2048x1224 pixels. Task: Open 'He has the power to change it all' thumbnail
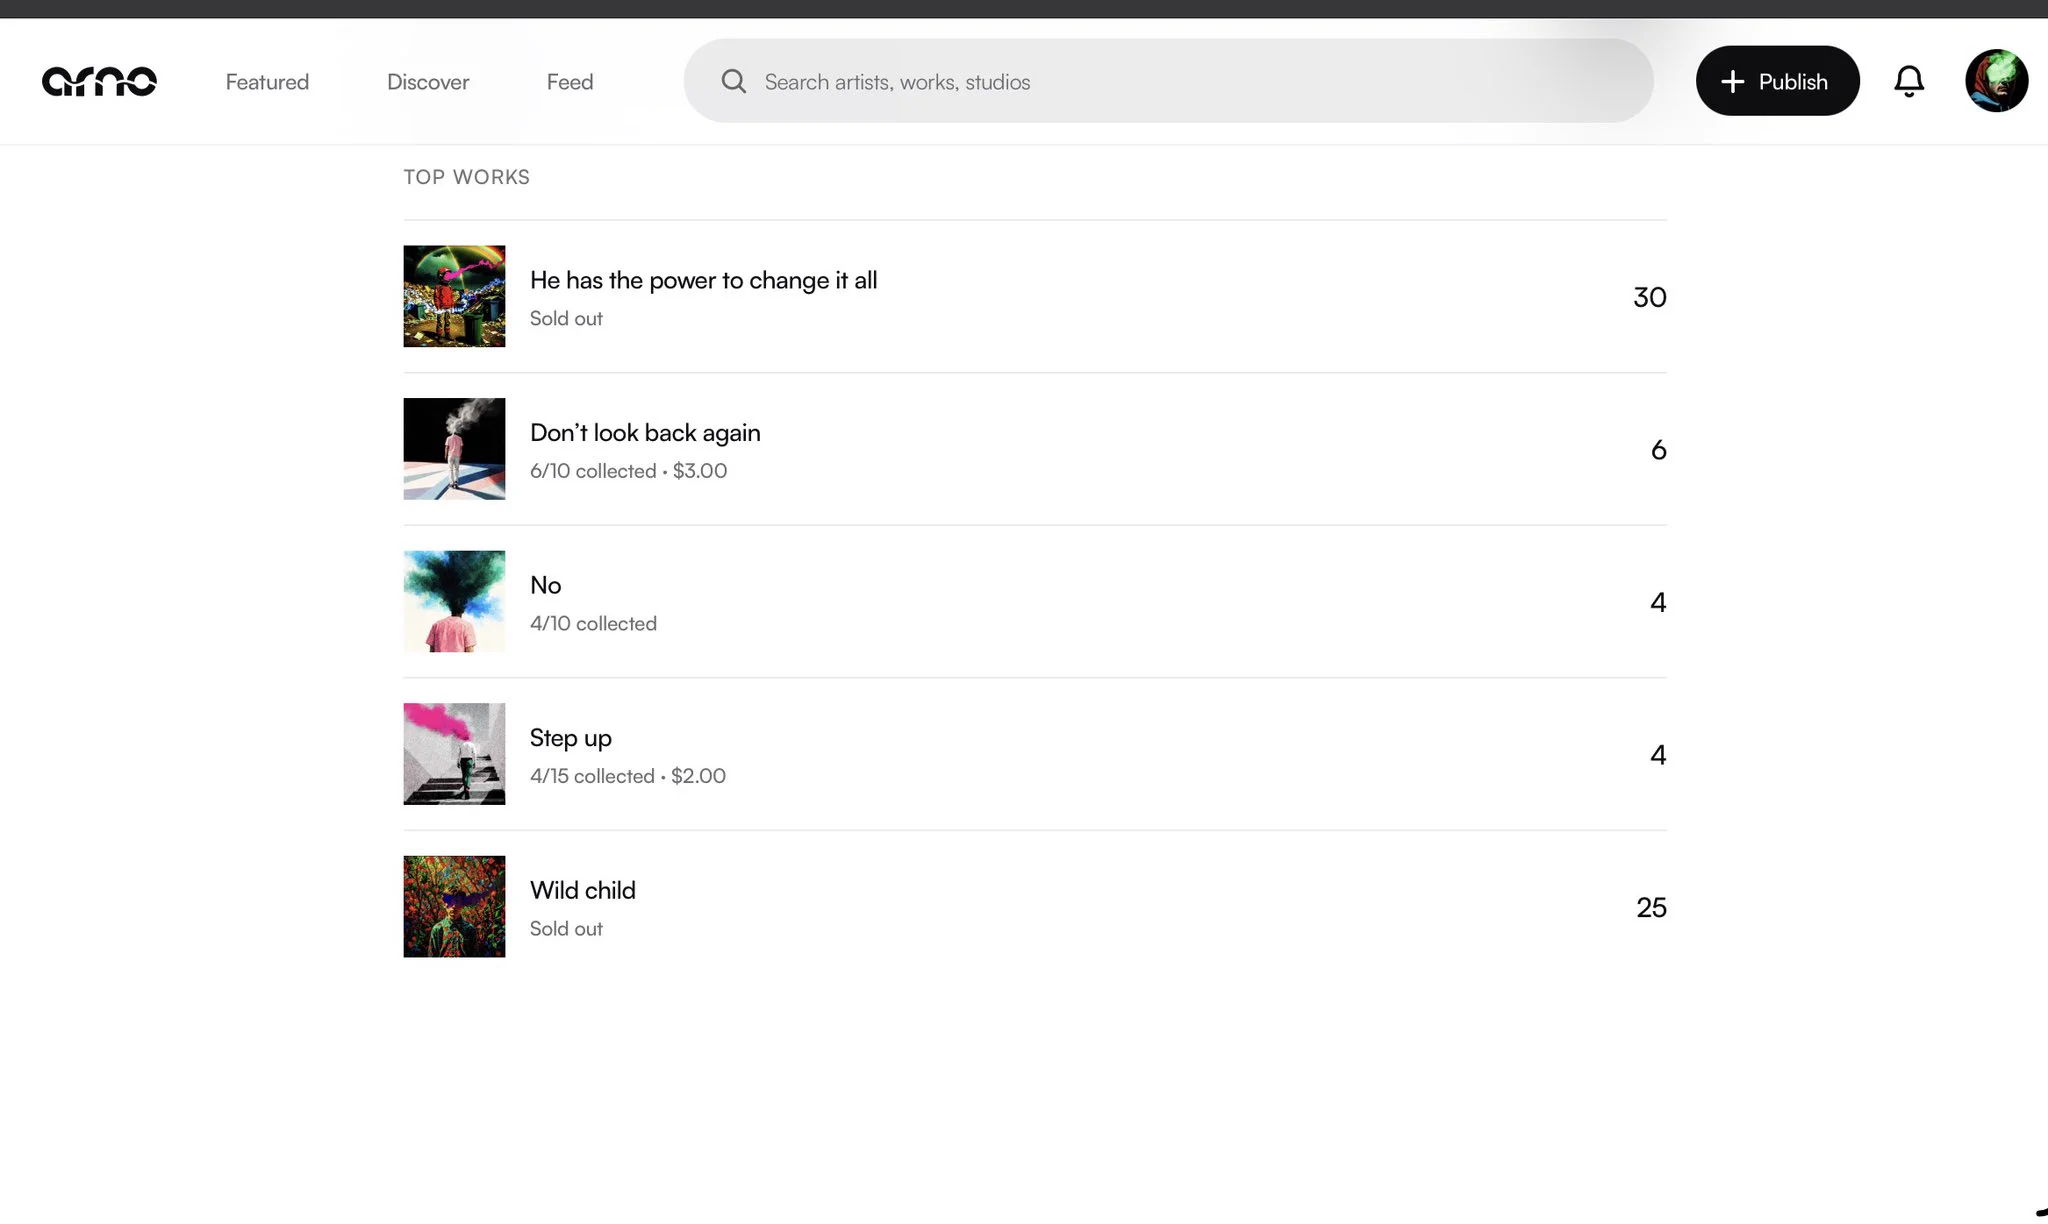click(x=454, y=296)
